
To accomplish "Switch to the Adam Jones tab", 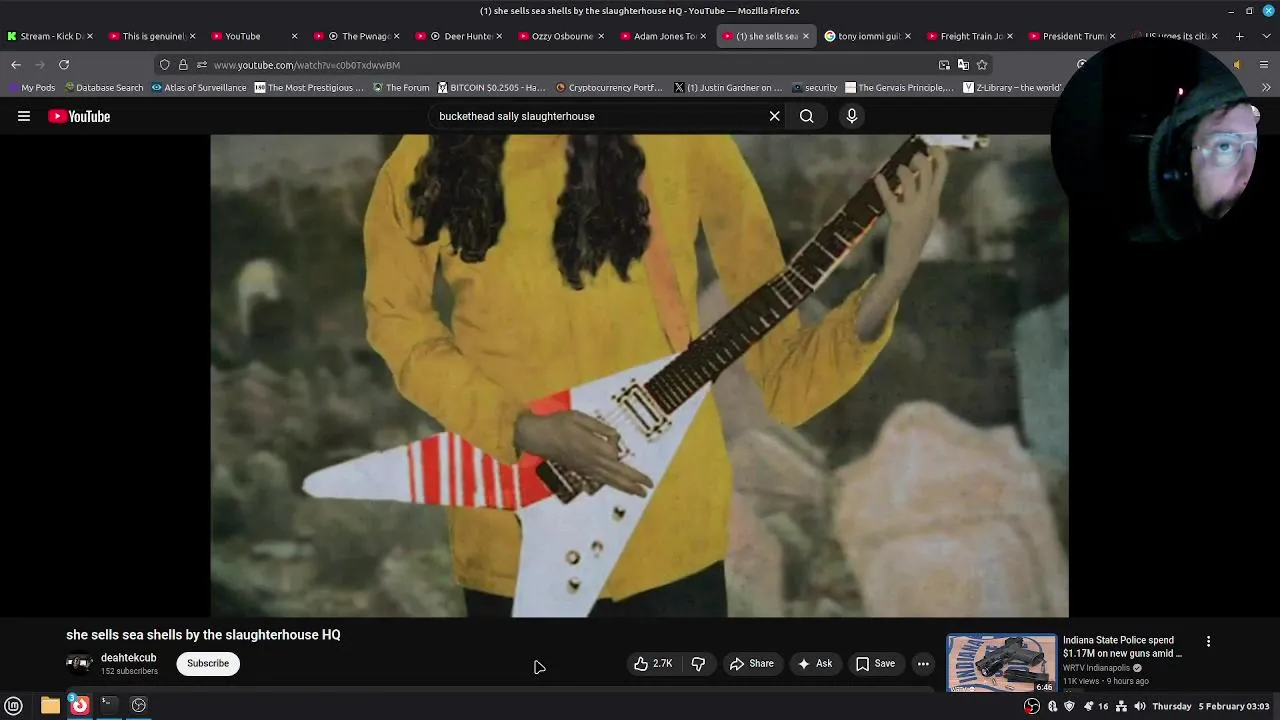I will coord(663,36).
